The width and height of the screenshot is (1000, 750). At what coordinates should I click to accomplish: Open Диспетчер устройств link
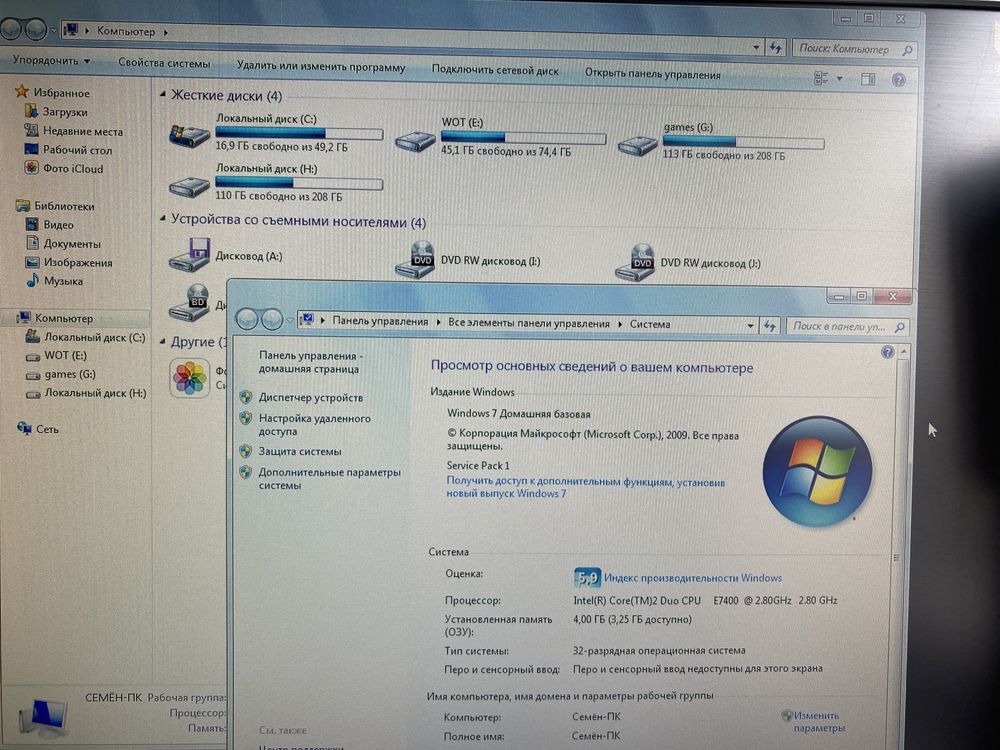311,397
